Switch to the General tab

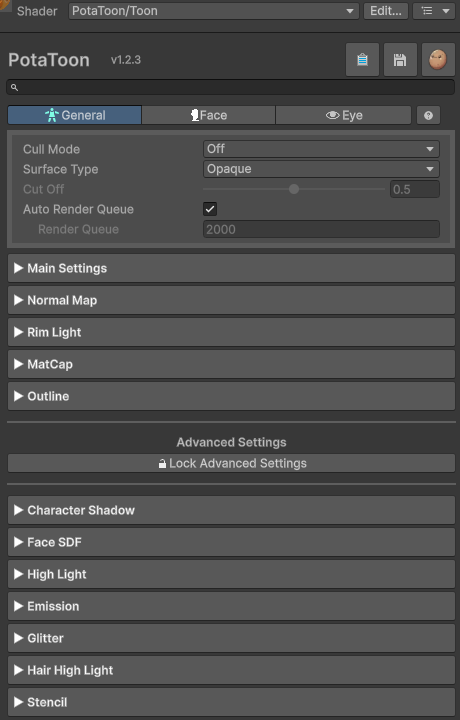(x=74, y=115)
